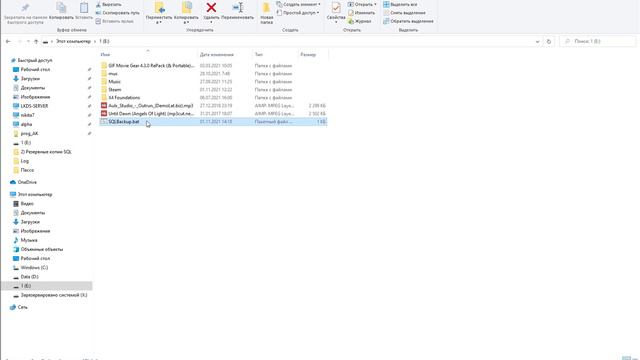640x360 pixels.
Task: Click Изменить in the ribbon
Action: tap(361, 13)
